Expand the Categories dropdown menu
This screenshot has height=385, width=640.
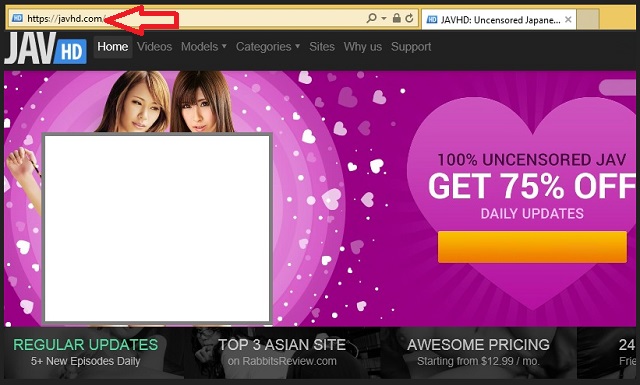(x=268, y=47)
